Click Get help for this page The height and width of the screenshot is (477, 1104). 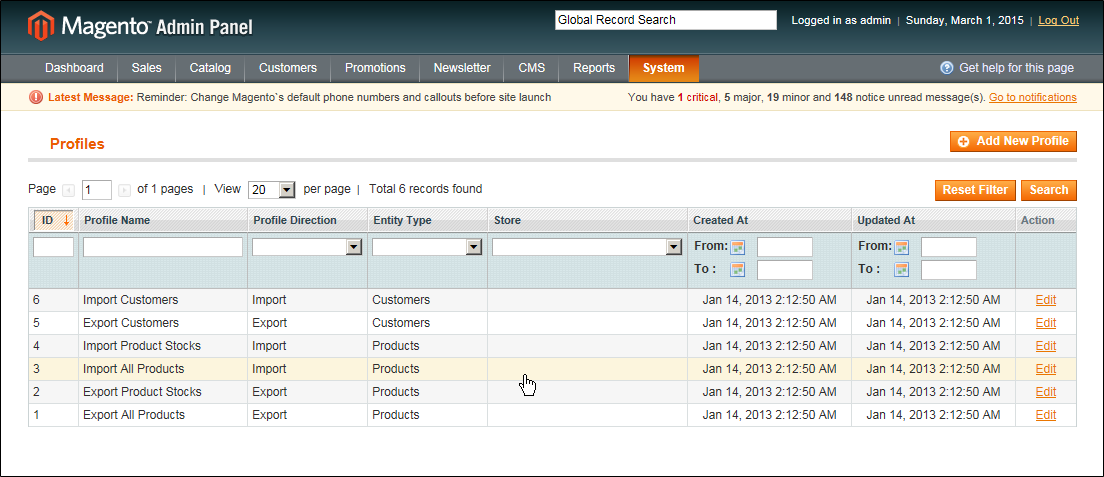1016,68
